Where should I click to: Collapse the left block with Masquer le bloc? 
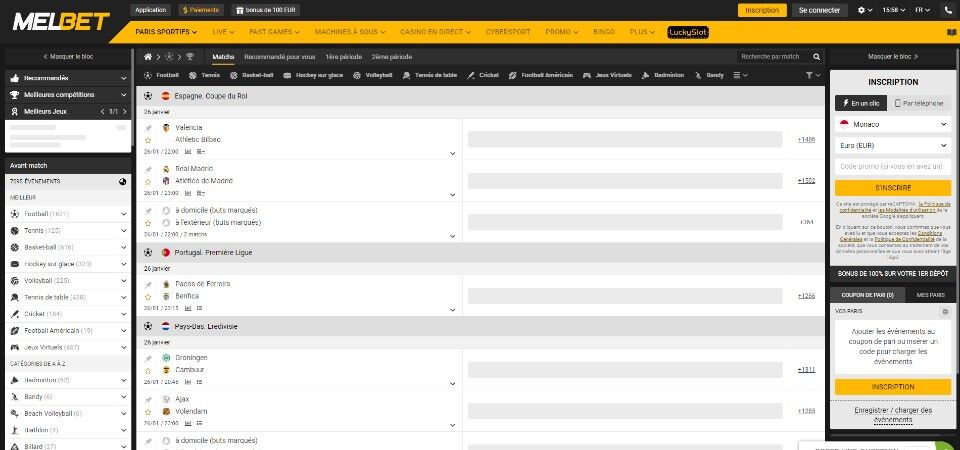pyautogui.click(x=68, y=56)
